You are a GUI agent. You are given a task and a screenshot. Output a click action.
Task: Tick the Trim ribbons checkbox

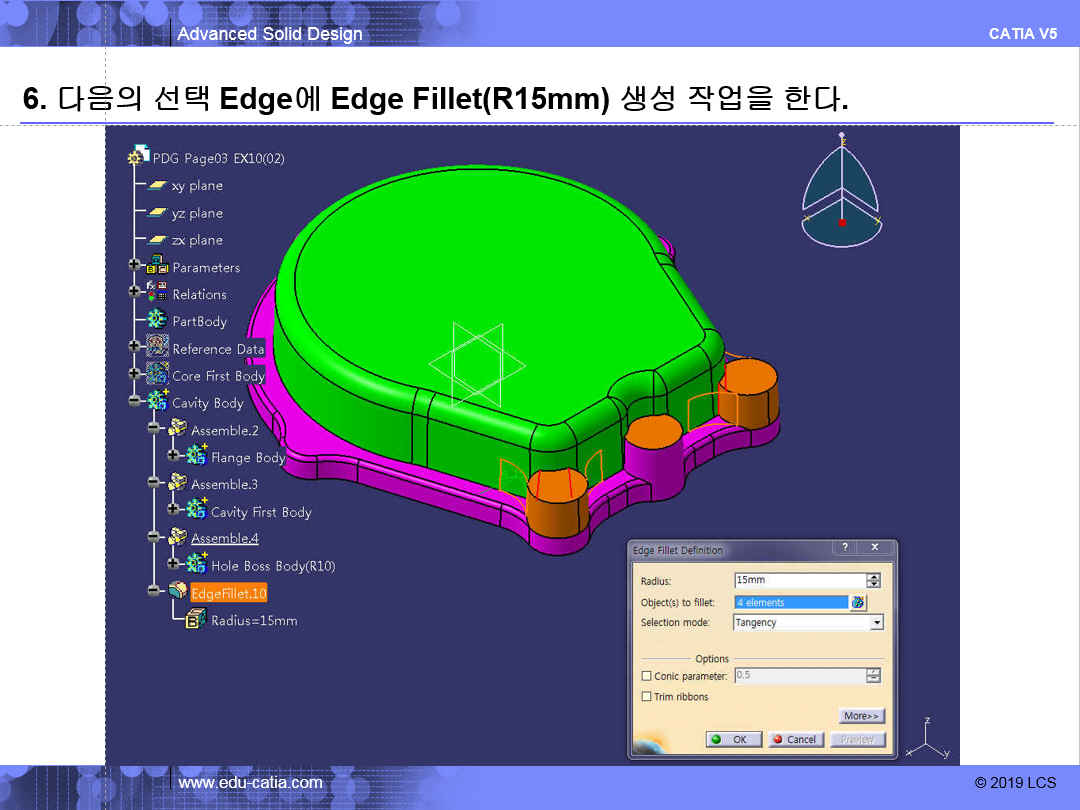click(646, 697)
